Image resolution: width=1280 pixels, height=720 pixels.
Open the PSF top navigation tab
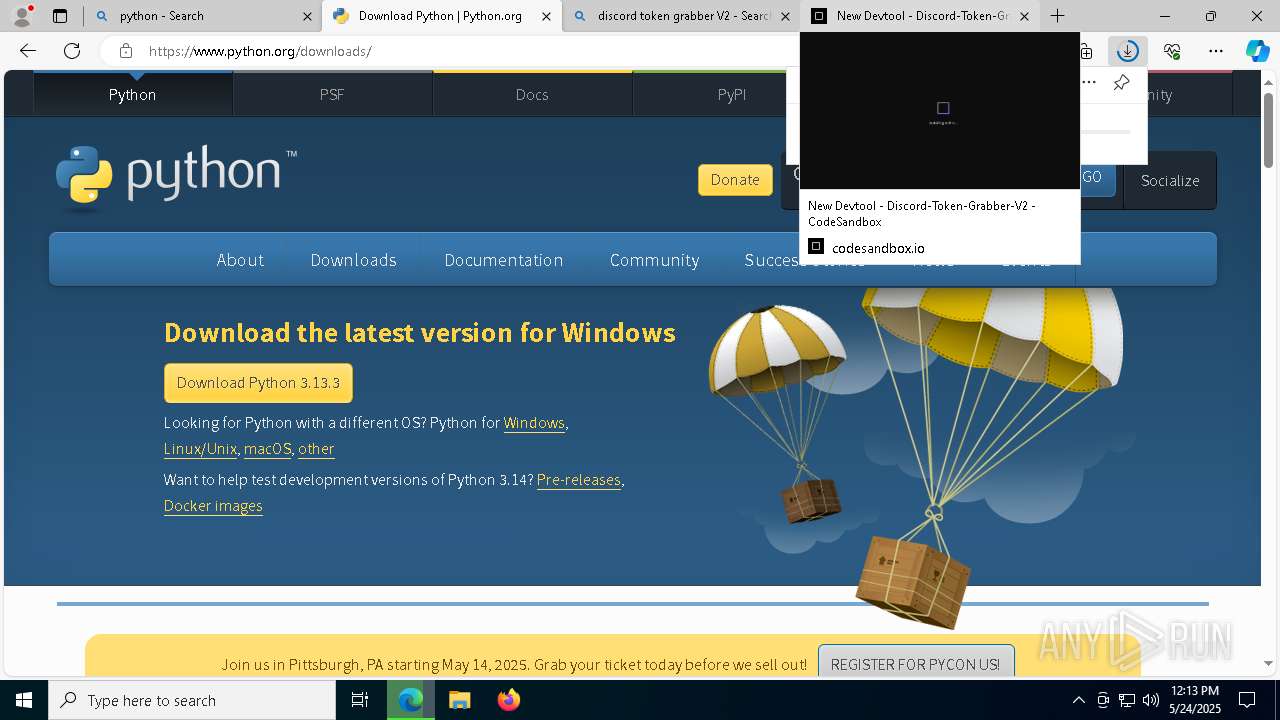coord(332,94)
